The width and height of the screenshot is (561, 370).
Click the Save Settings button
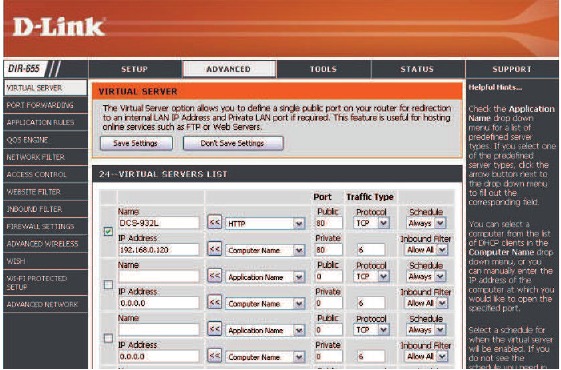point(136,143)
